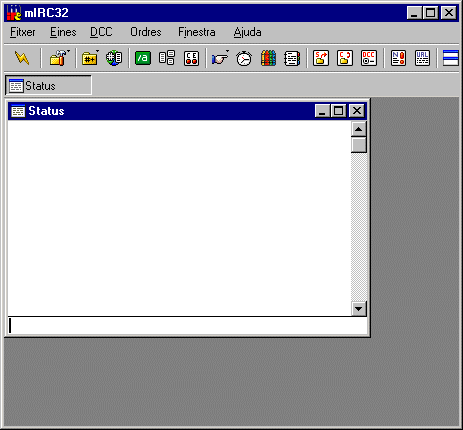
Task: Open mIRC Options via hammer icon
Action: (59, 58)
